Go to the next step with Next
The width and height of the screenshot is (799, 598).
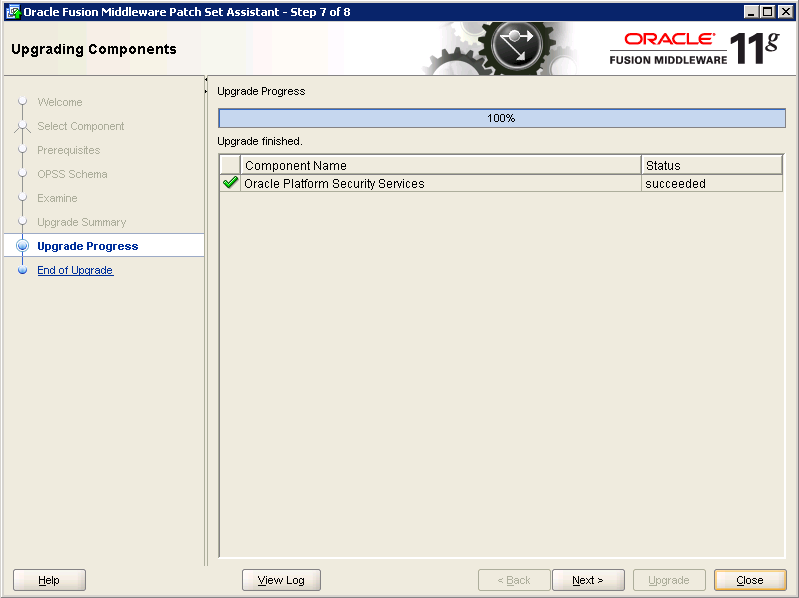588,580
